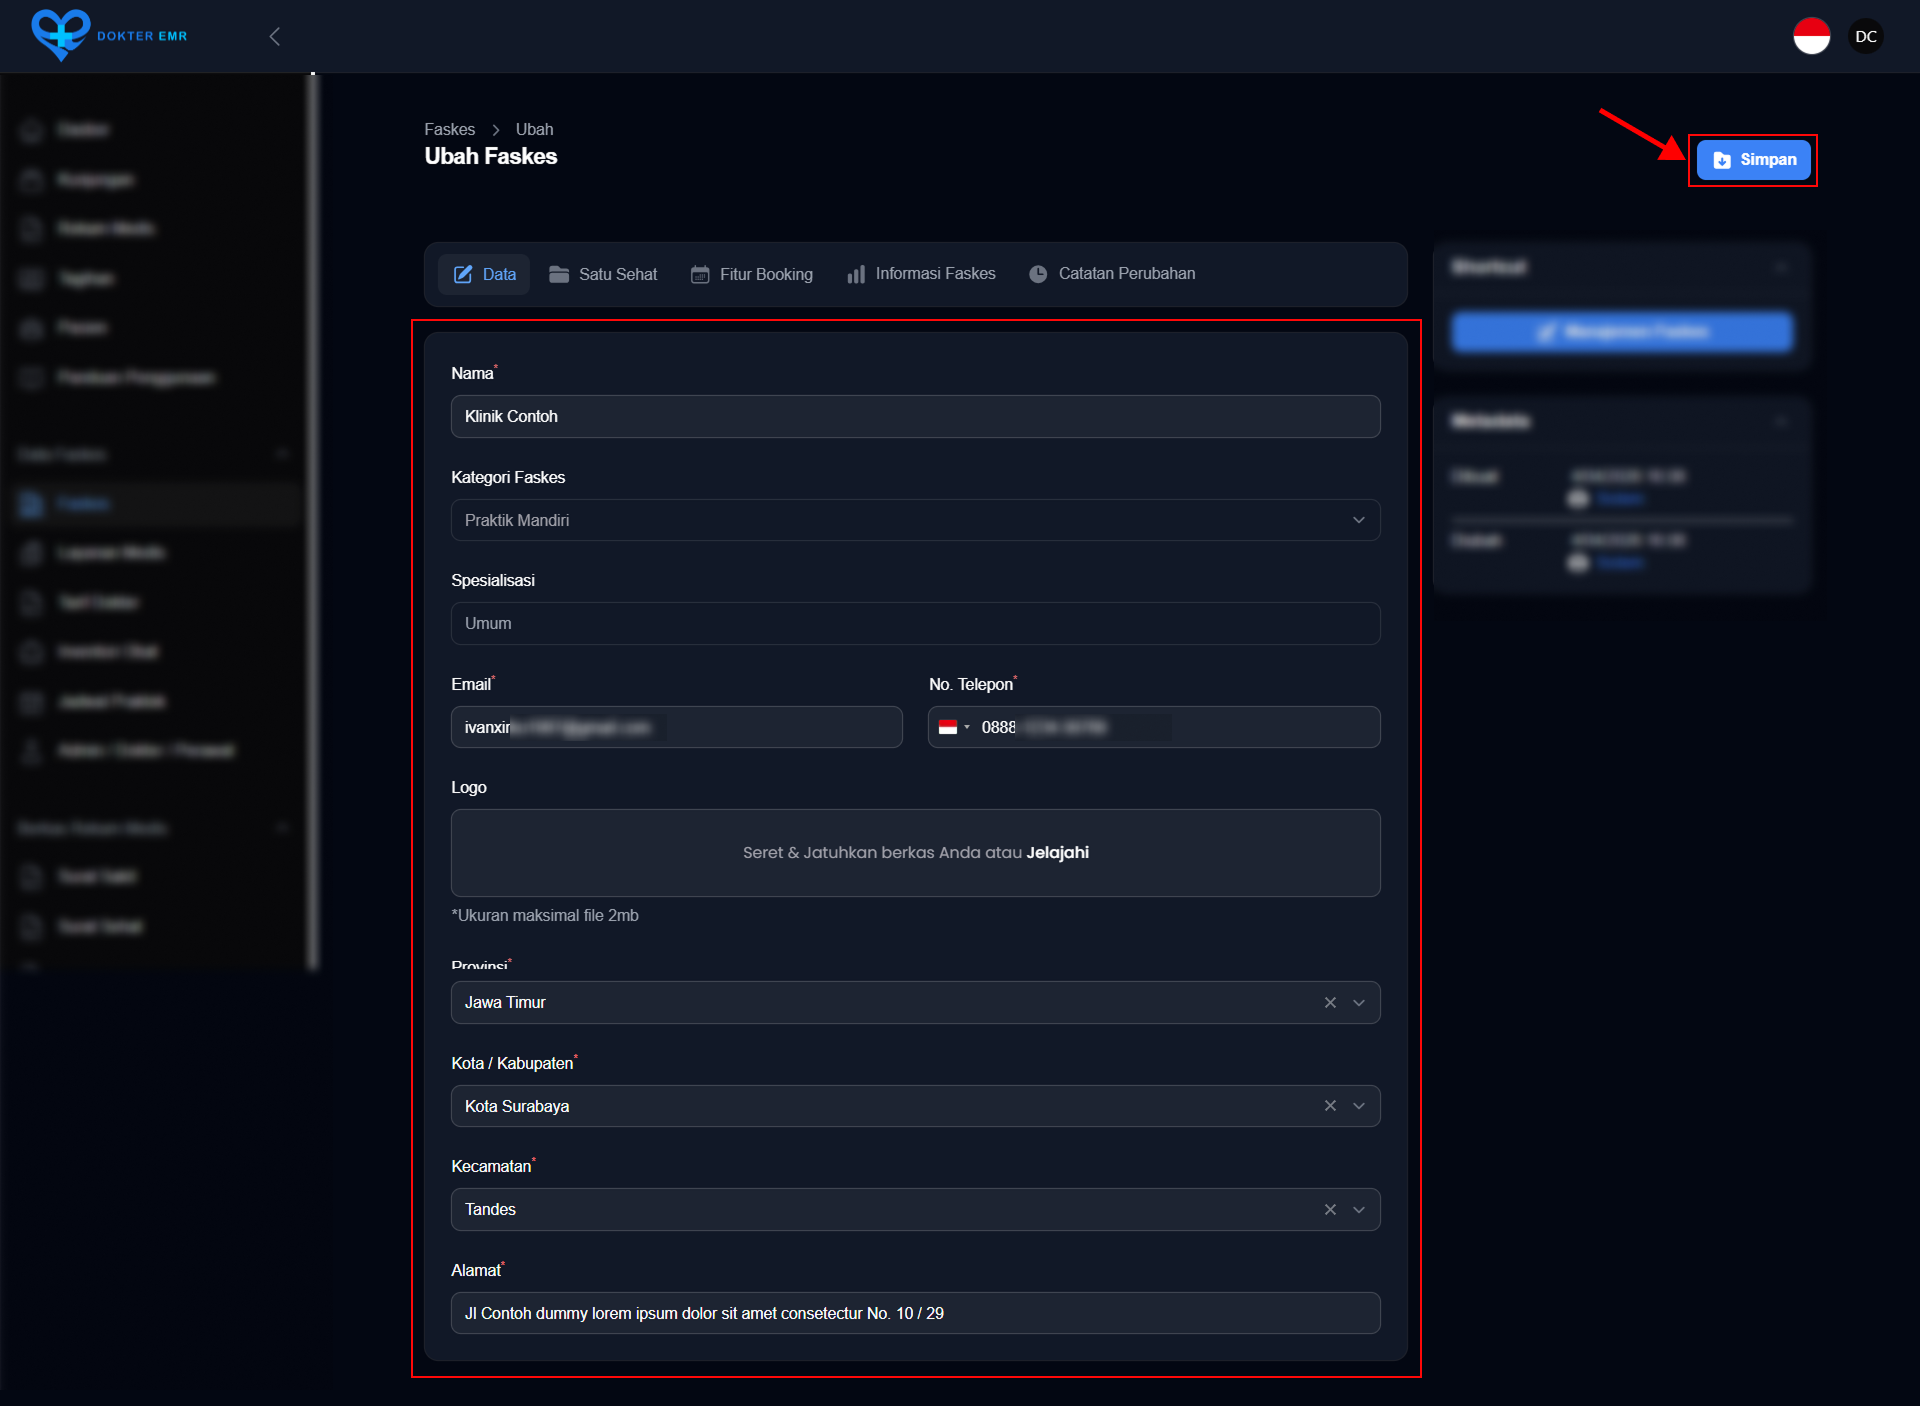Clear the Jawa Timur province selection

point(1330,1003)
